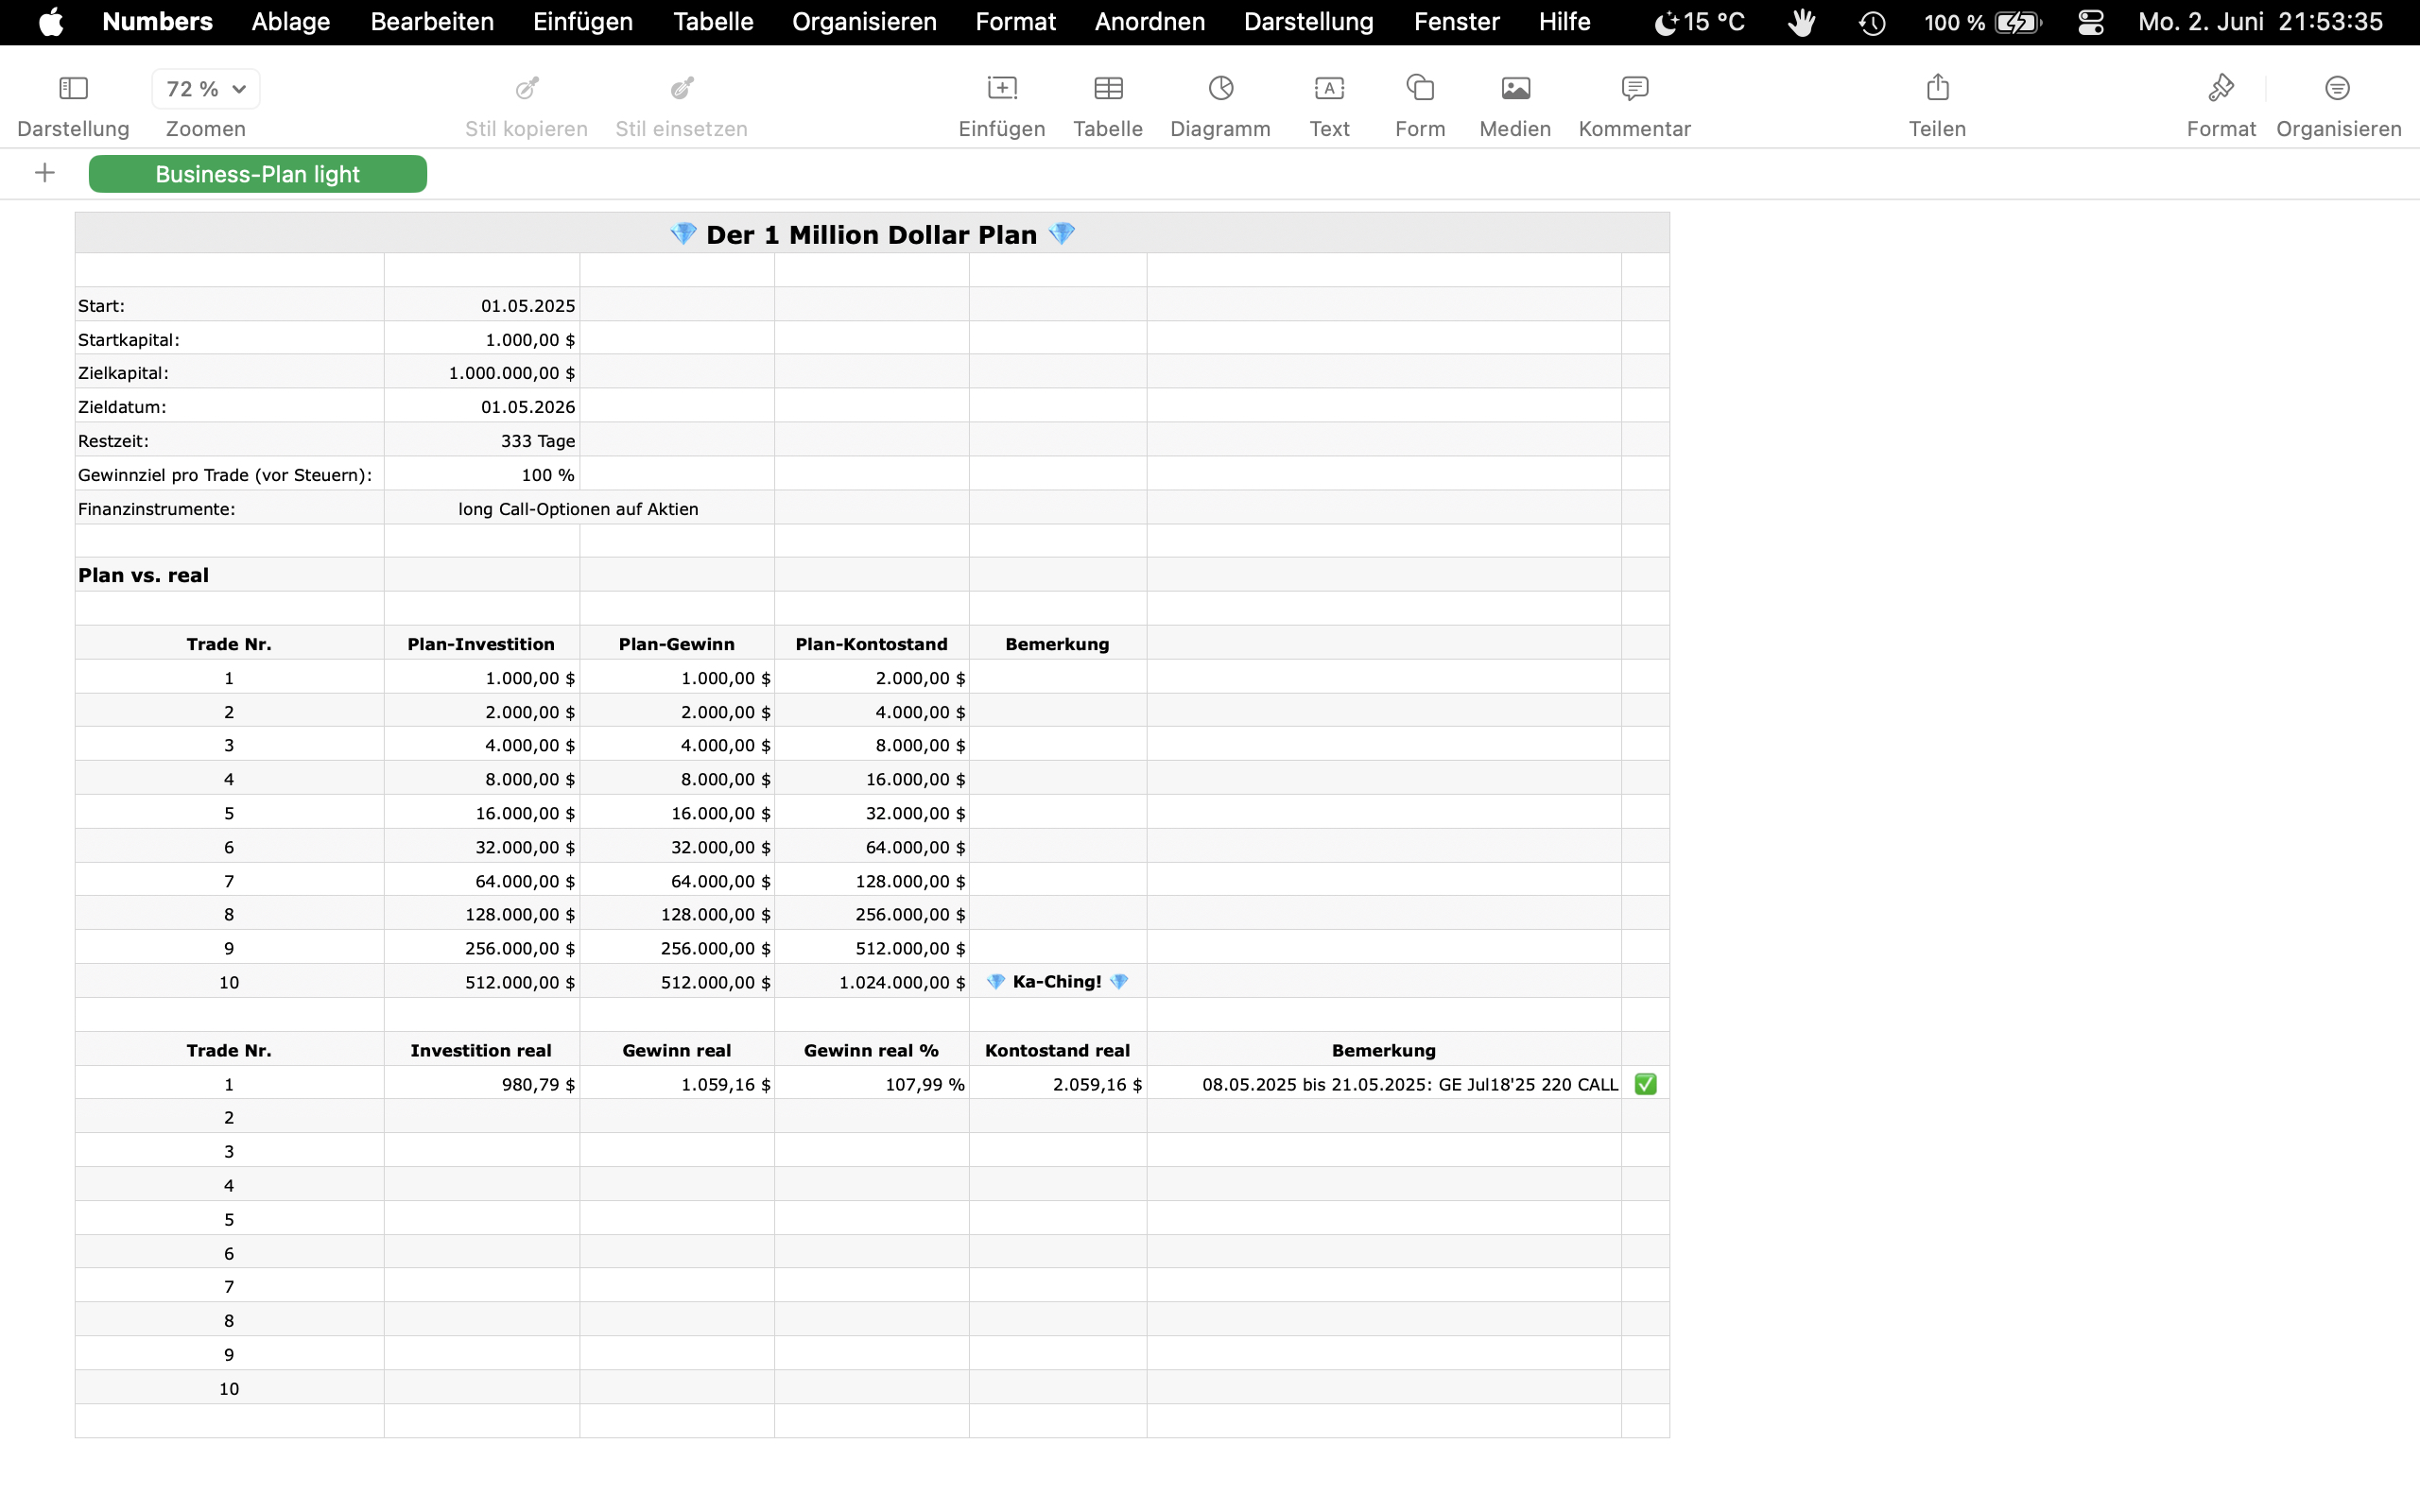Open the Ablage menu
2420x1512 pixels.
[290, 22]
